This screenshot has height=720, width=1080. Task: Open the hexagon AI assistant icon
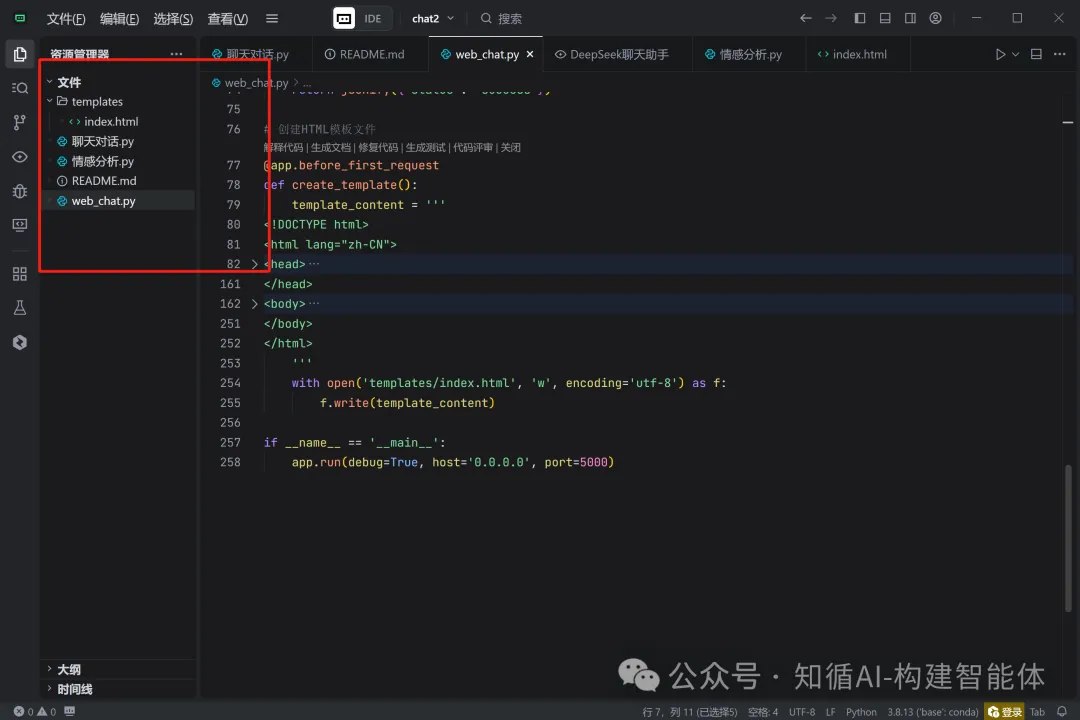point(20,342)
